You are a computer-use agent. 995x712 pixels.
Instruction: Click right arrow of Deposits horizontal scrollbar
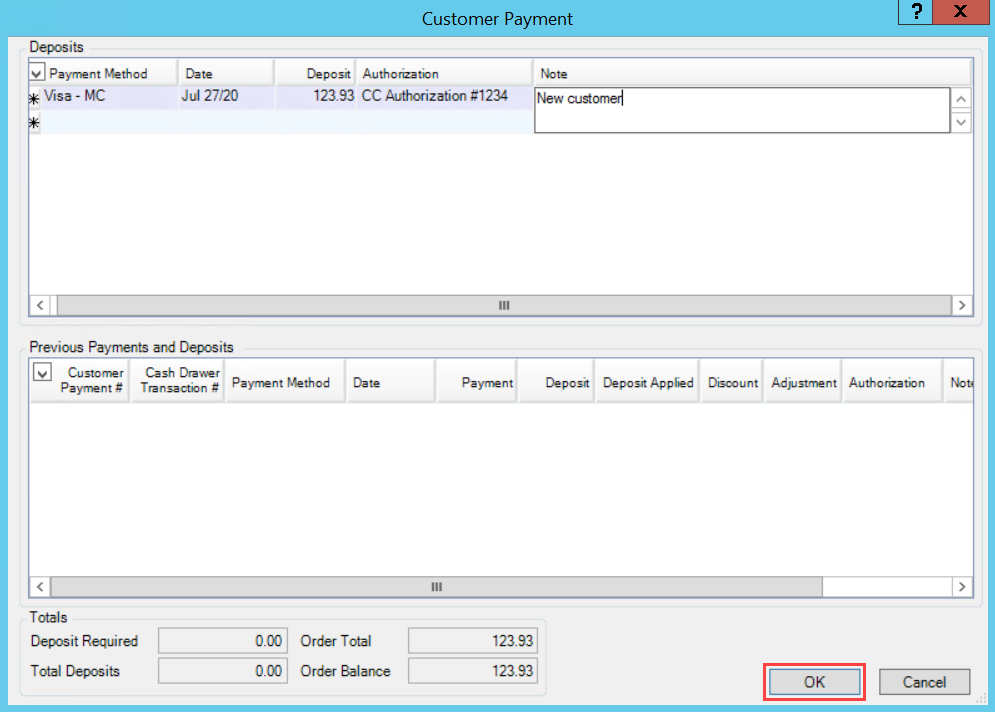(962, 305)
